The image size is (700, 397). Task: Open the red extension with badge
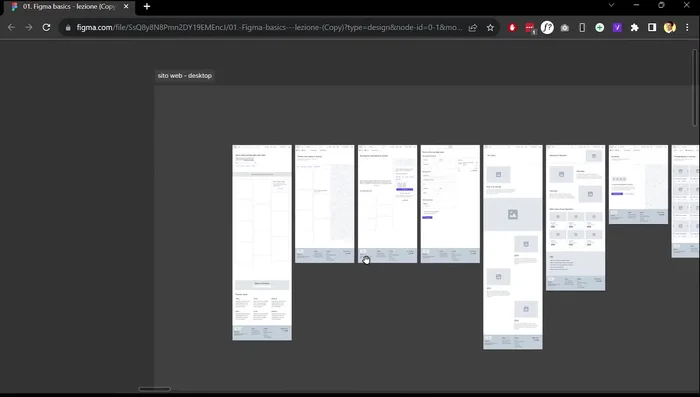530,28
